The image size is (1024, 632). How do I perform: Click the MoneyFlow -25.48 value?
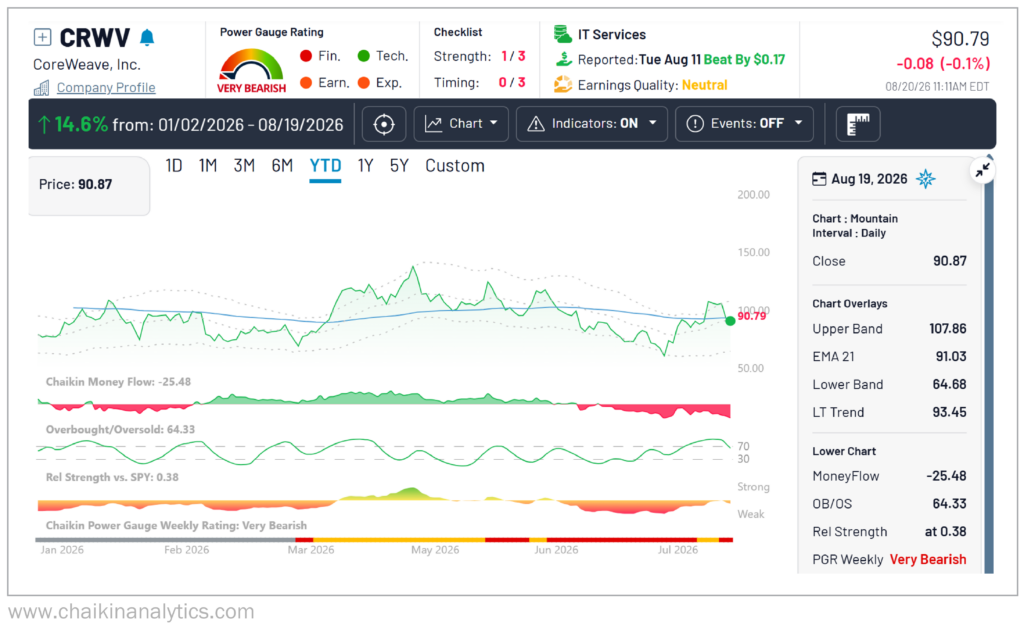click(946, 476)
